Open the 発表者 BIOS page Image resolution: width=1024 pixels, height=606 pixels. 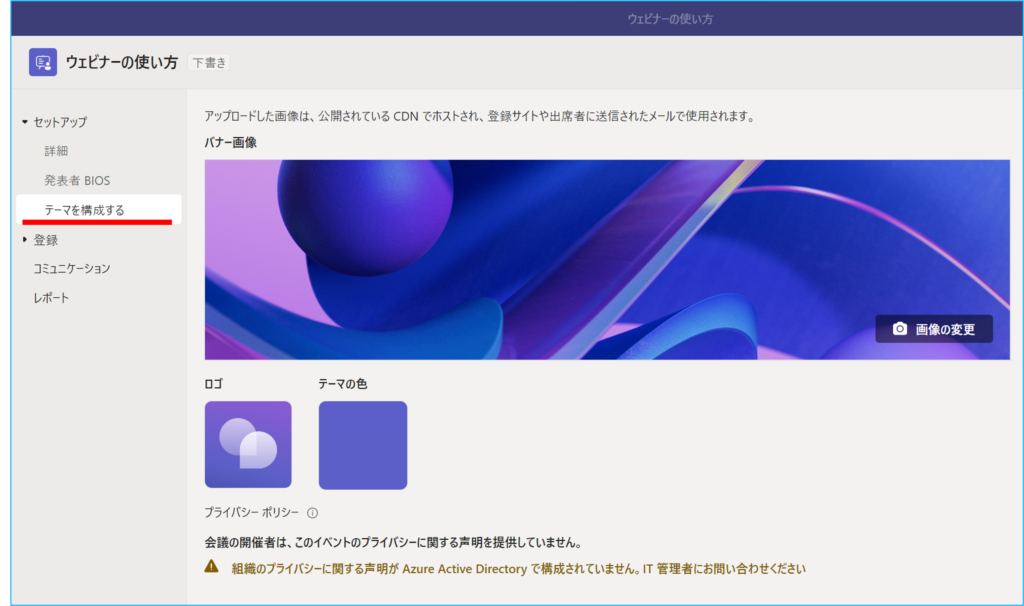(x=76, y=181)
